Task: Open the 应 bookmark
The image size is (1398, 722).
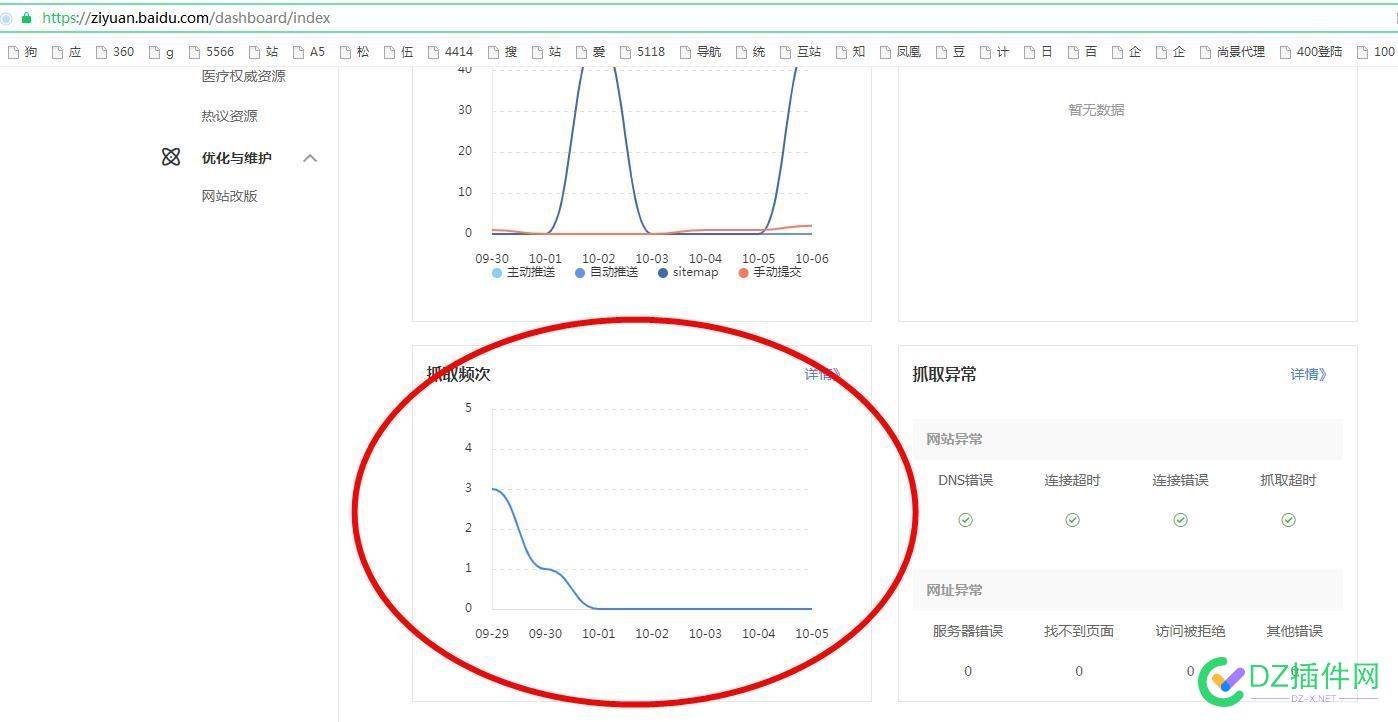Action: (x=67, y=52)
